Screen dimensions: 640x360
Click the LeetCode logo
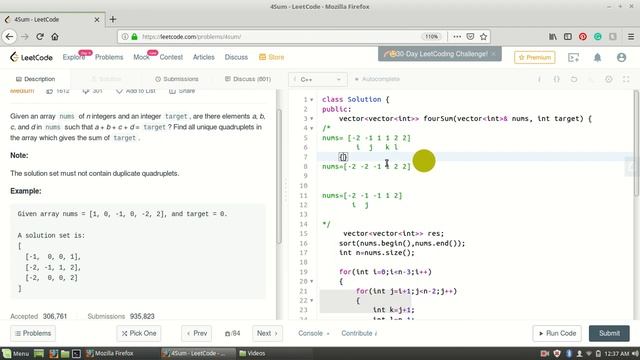click(31, 57)
